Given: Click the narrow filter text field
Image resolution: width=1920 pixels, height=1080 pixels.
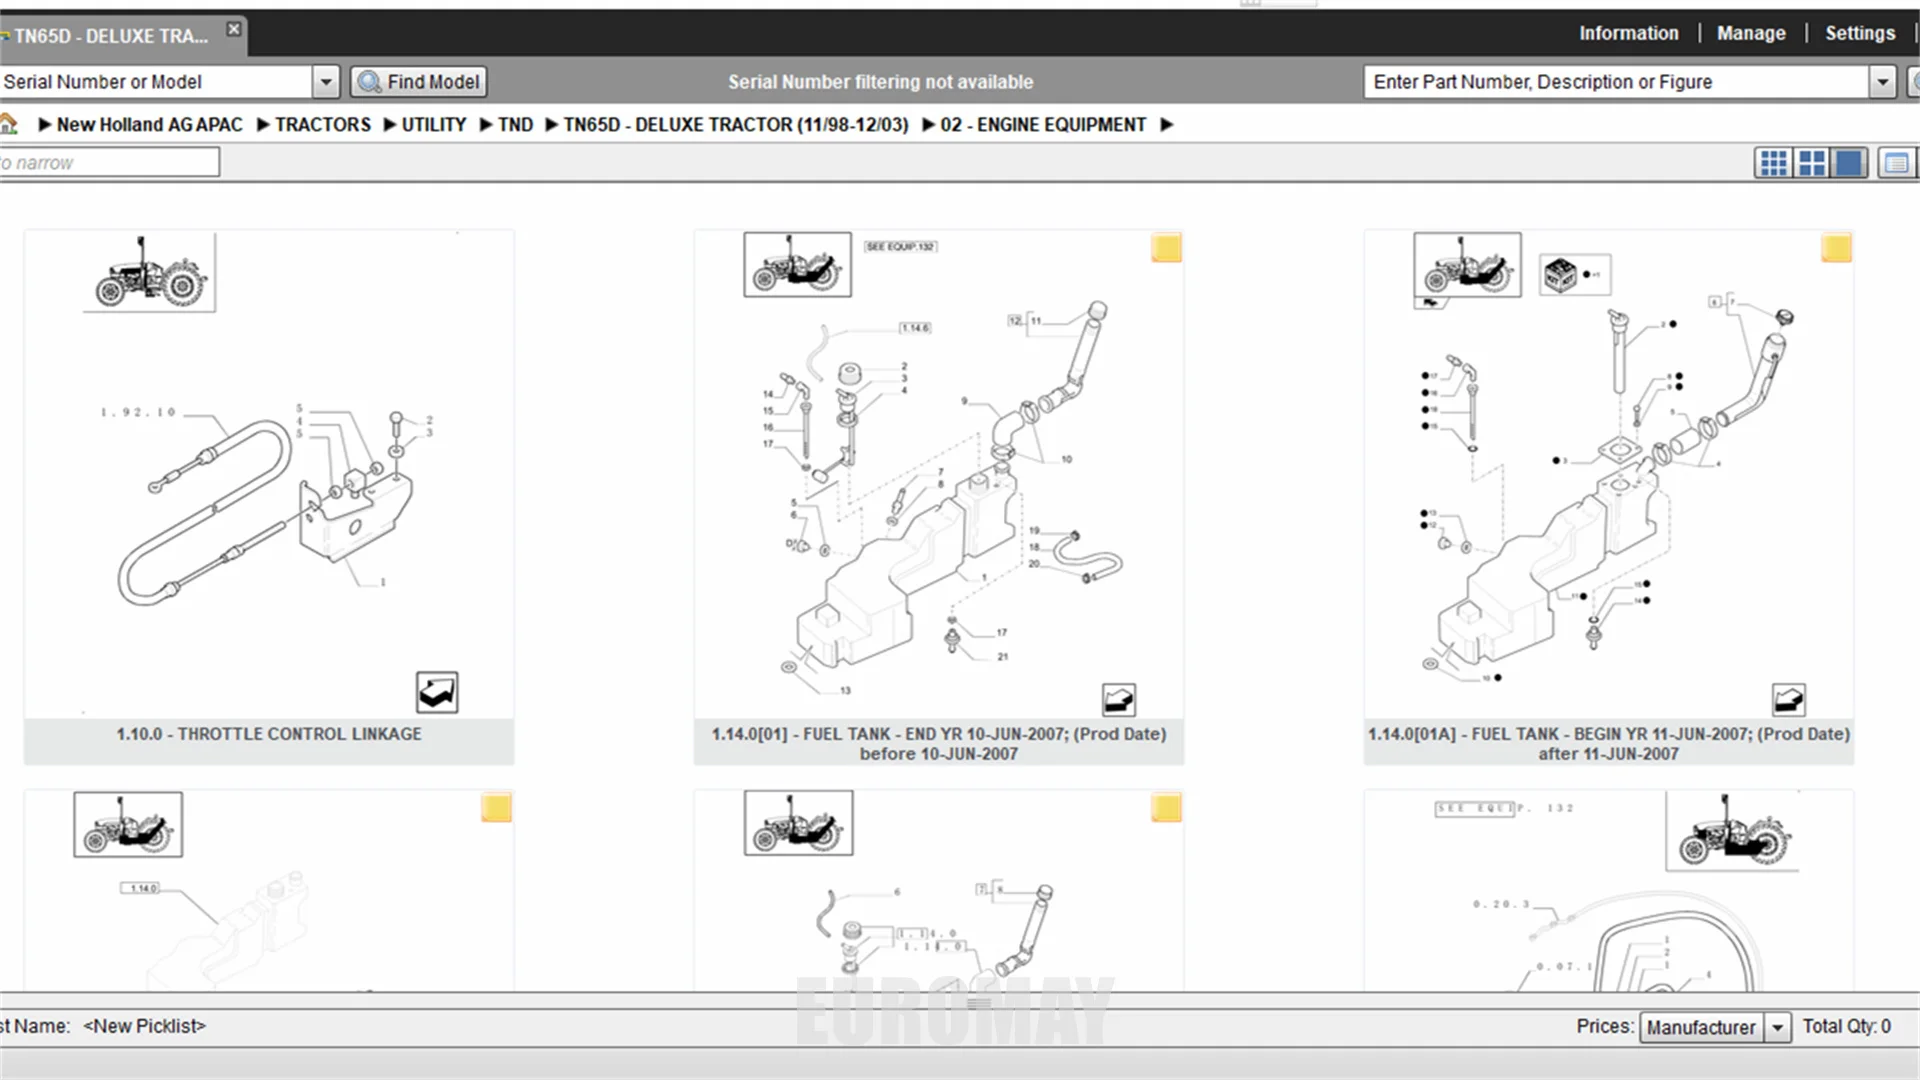Looking at the screenshot, I should [108, 162].
